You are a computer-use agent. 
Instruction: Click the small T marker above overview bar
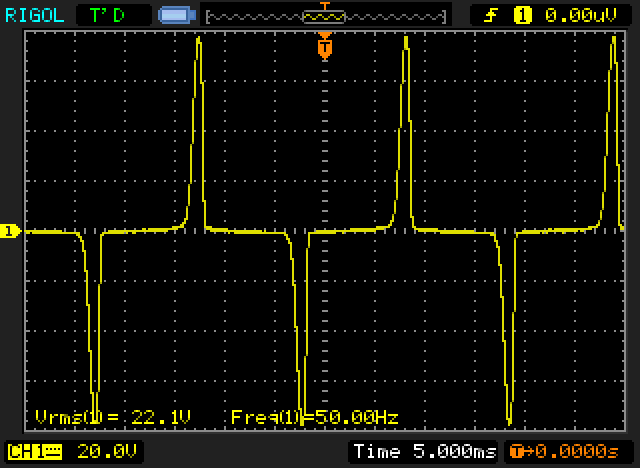point(325,6)
